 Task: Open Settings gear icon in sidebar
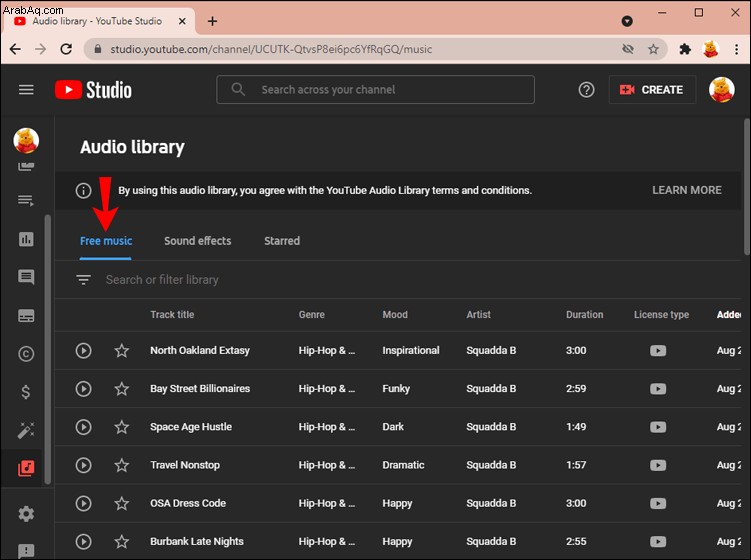[26, 514]
